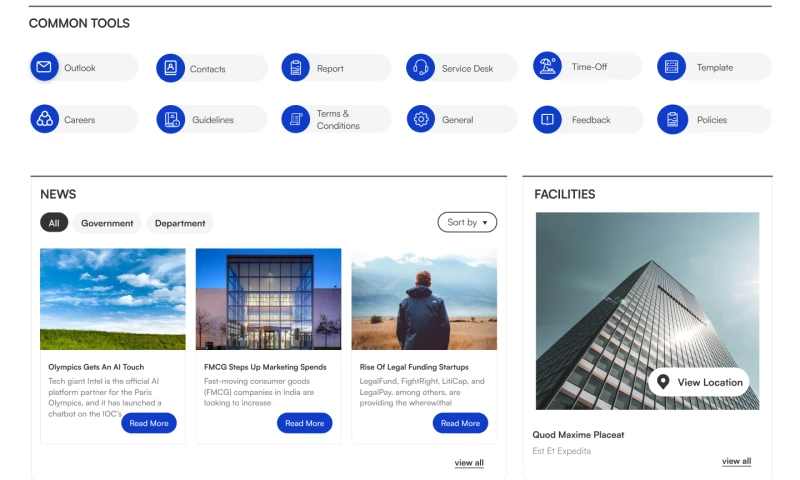The width and height of the screenshot is (800, 480).
Task: Select the All news filter
Action: point(54,223)
